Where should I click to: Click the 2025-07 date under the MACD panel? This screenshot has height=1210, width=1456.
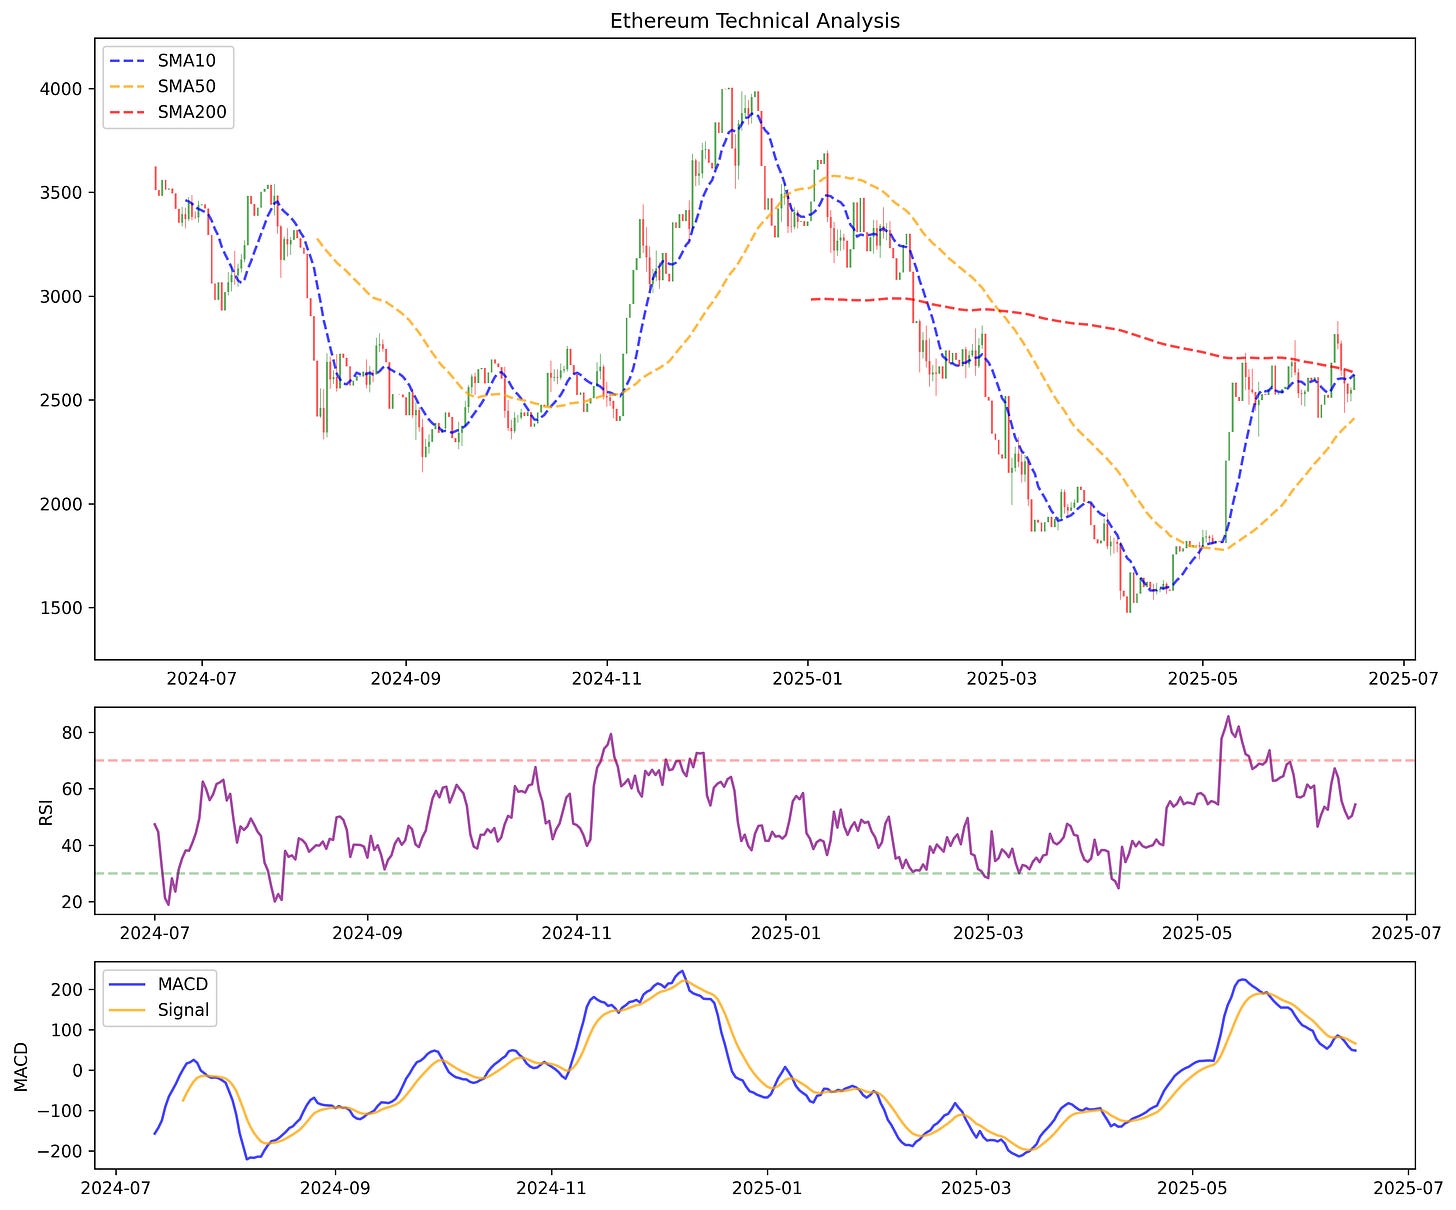(x=1408, y=1188)
